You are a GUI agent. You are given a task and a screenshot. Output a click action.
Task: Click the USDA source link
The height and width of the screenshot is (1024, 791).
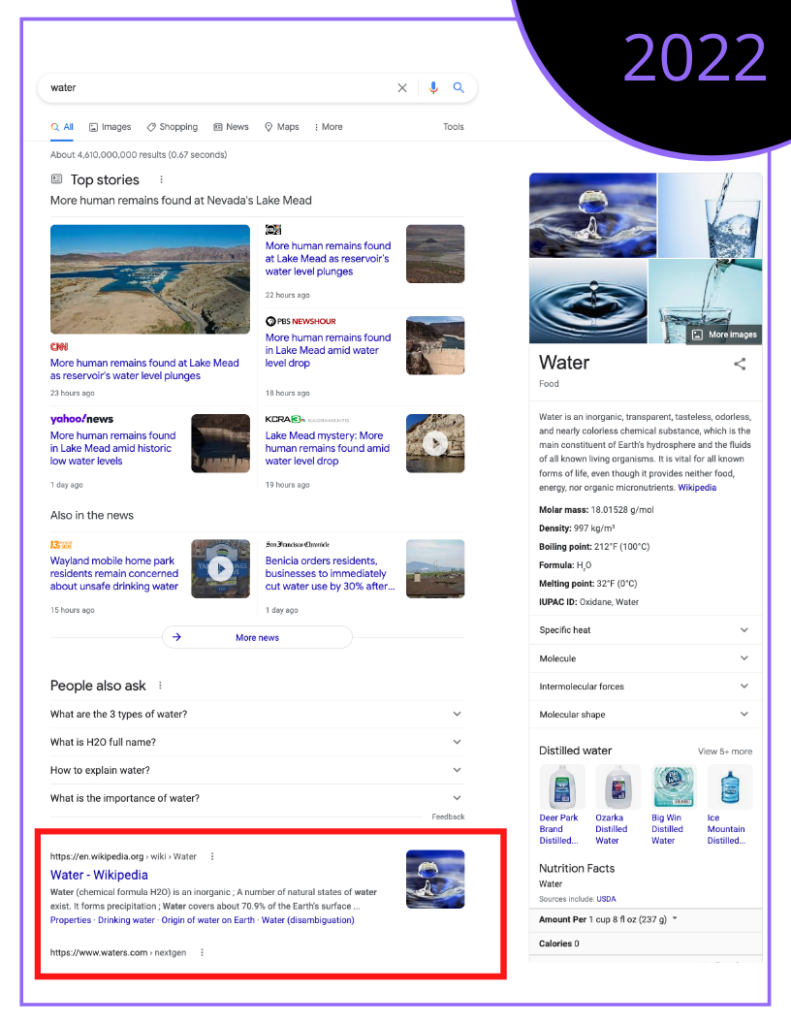(x=606, y=899)
